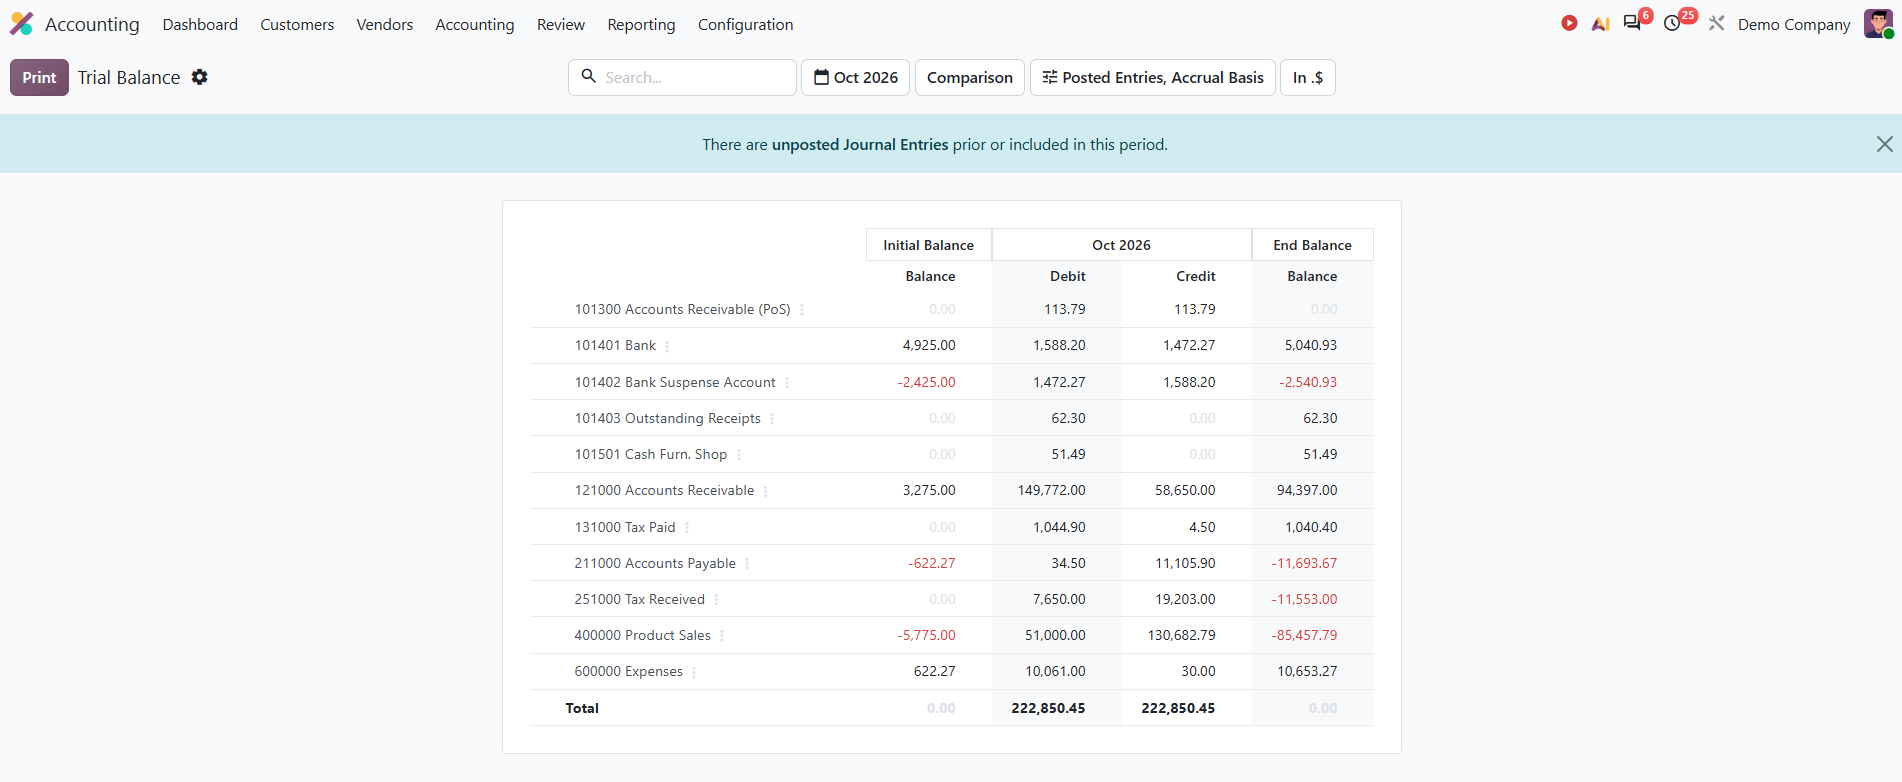Click the 222,850.45 total debit
Viewport: 1902px width, 782px height.
coord(1048,708)
